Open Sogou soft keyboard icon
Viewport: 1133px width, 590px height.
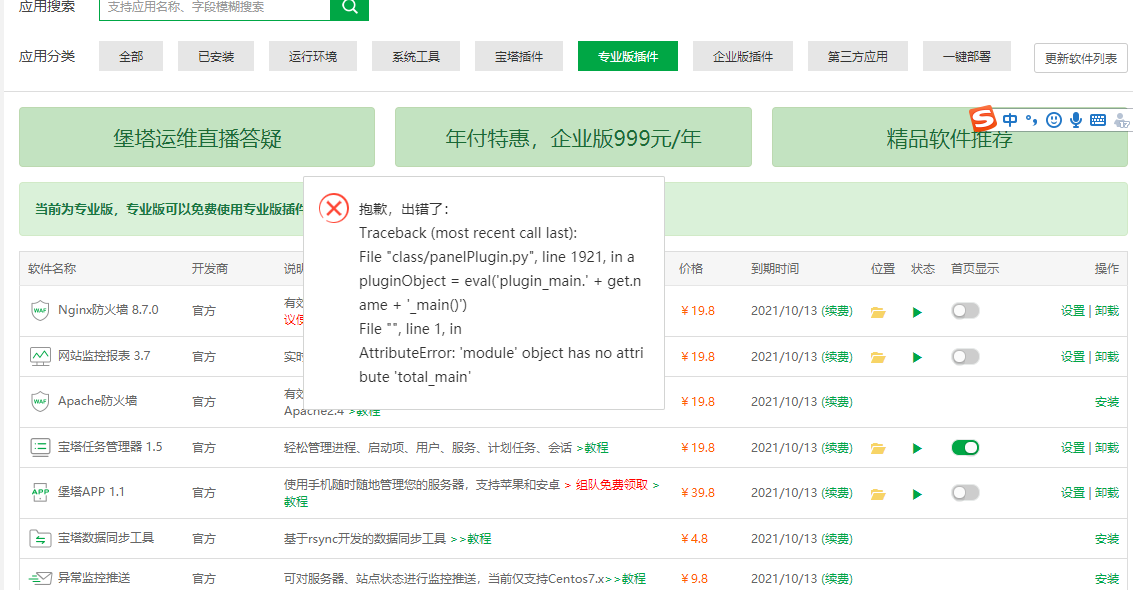(1098, 120)
